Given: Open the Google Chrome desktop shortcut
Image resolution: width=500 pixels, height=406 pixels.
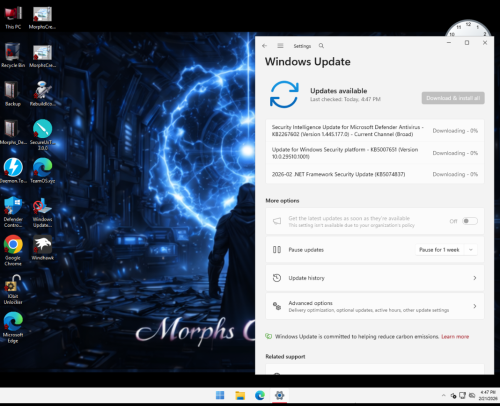Looking at the screenshot, I should pos(13,250).
